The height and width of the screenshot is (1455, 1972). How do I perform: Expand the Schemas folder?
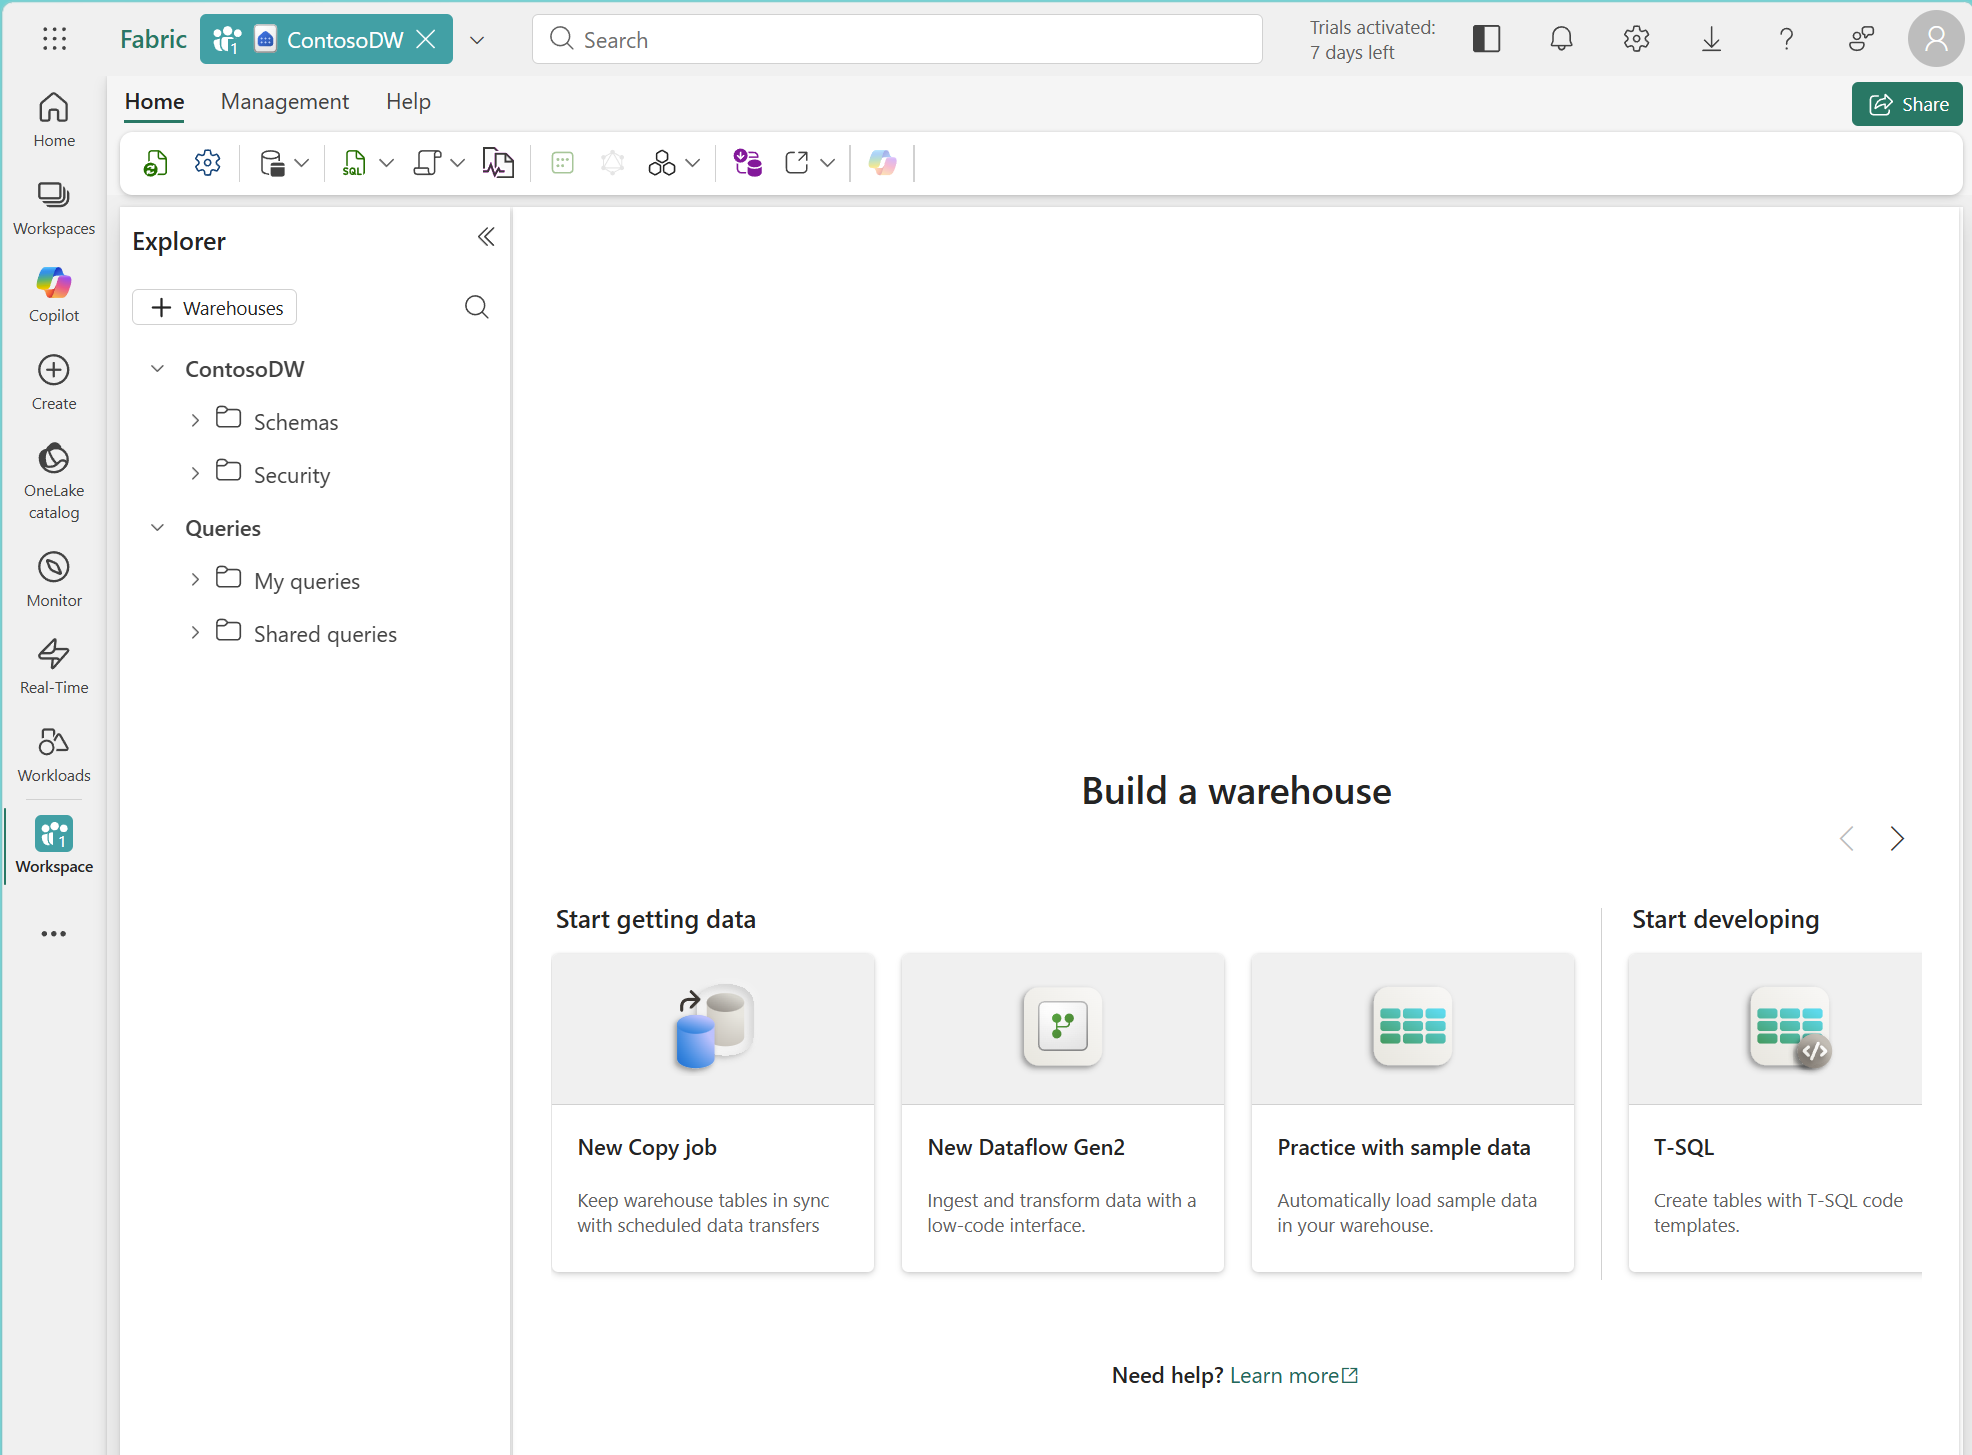point(195,421)
